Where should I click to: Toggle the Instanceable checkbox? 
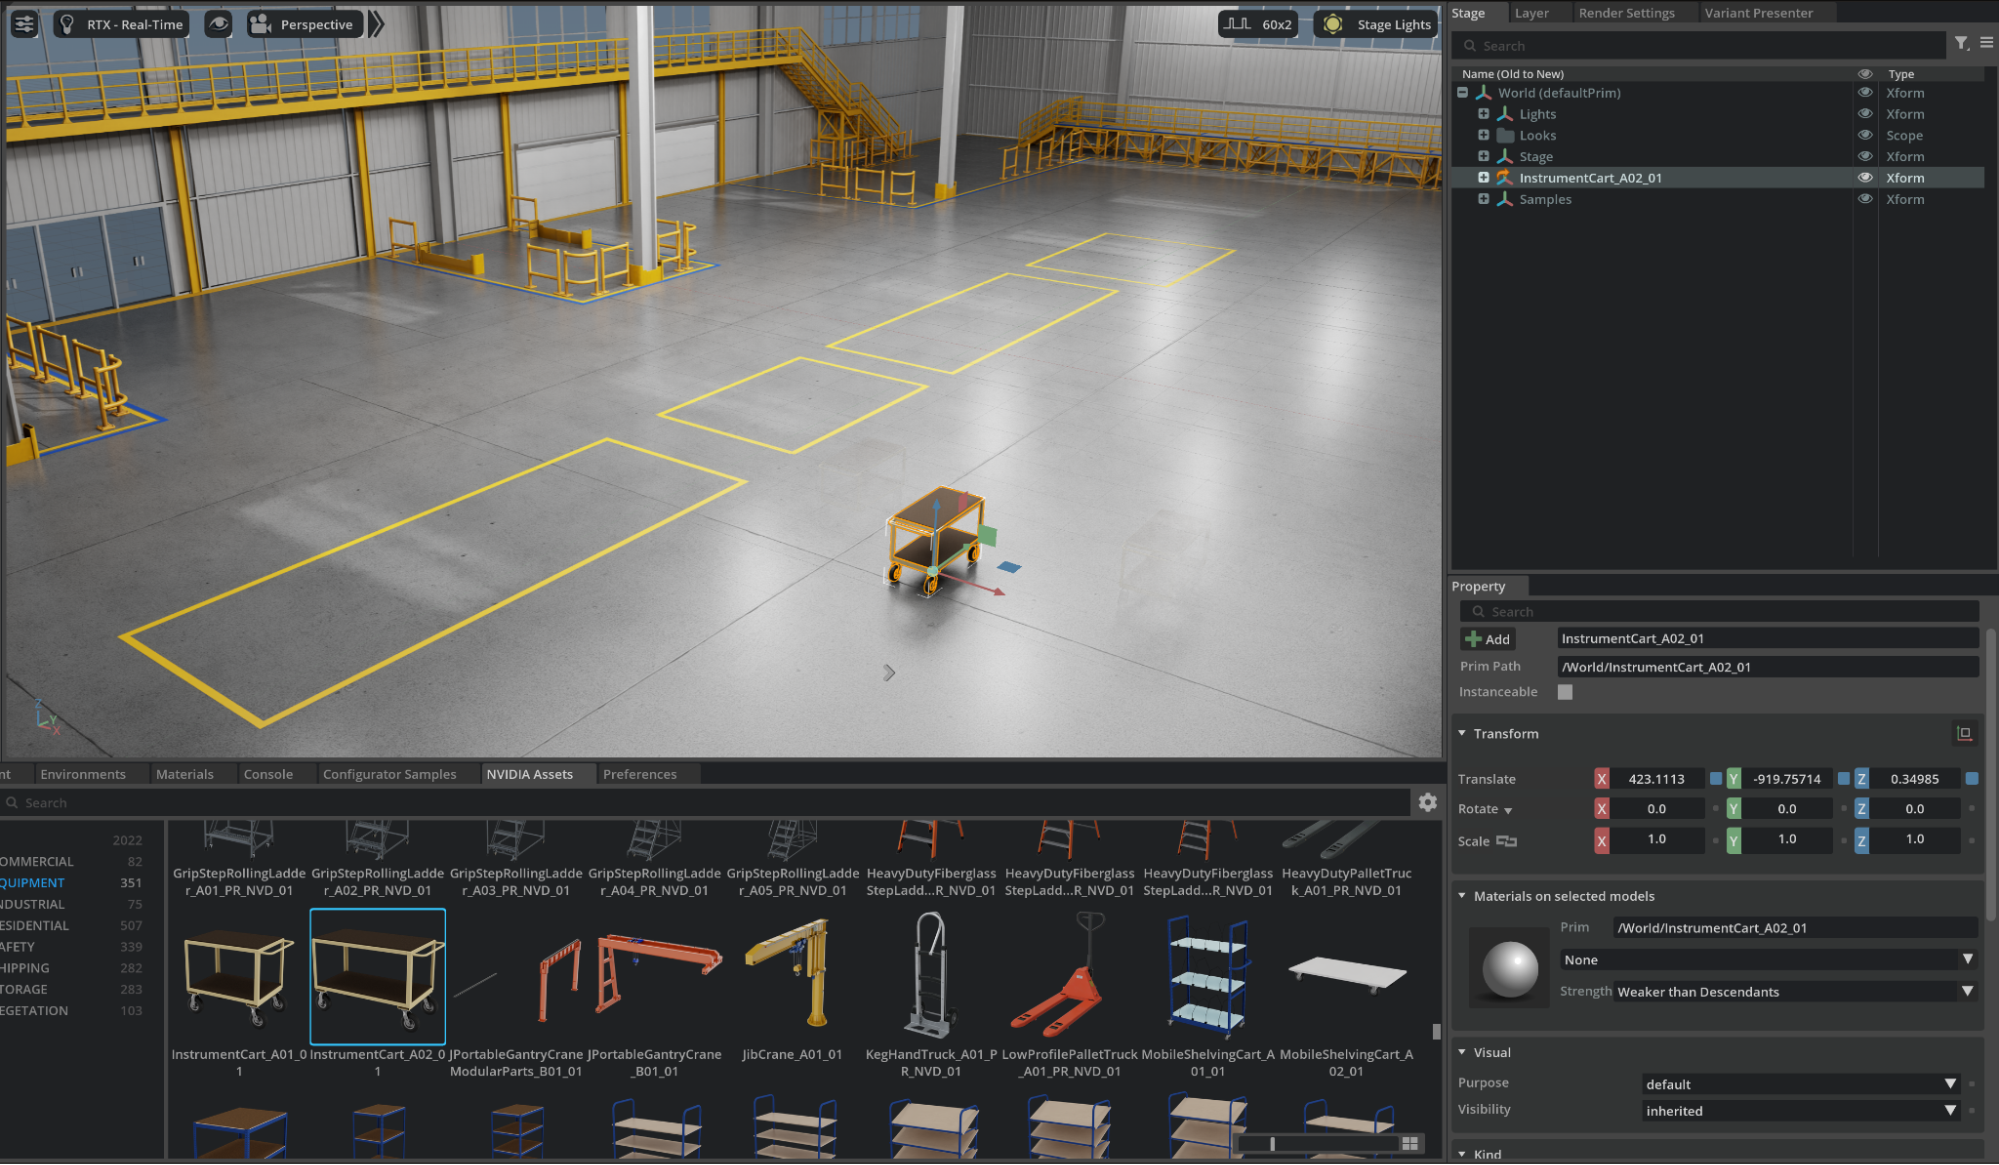tap(1565, 692)
